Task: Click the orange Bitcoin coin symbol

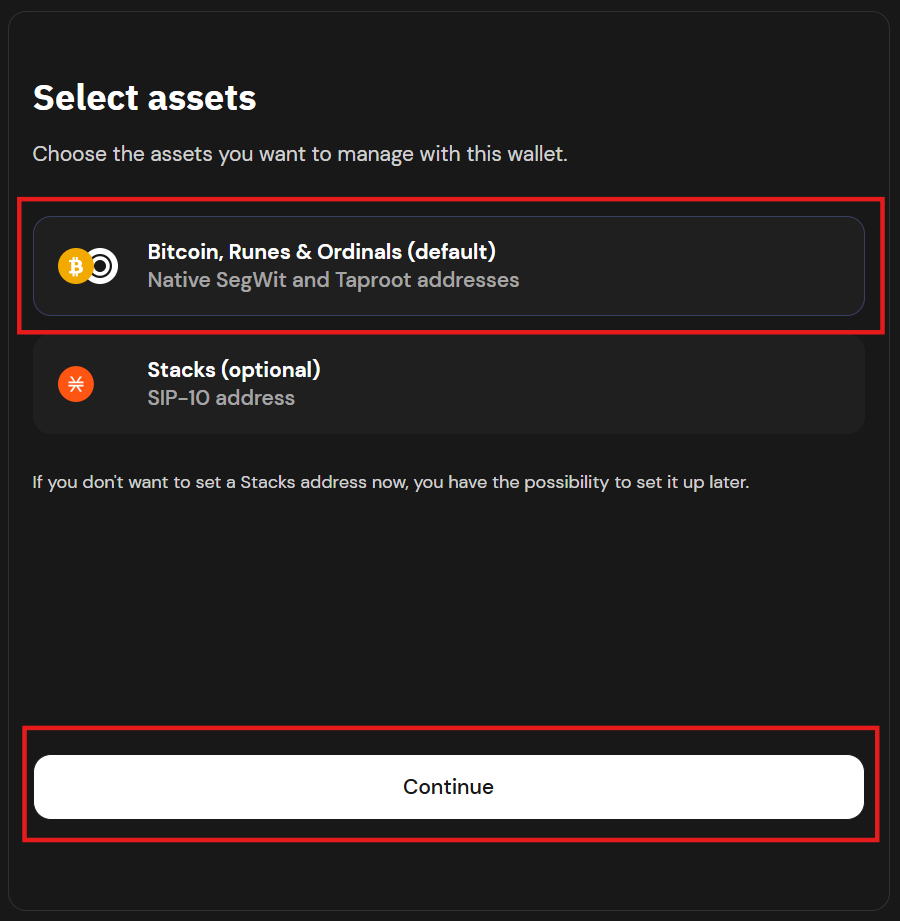Action: pyautogui.click(x=76, y=266)
